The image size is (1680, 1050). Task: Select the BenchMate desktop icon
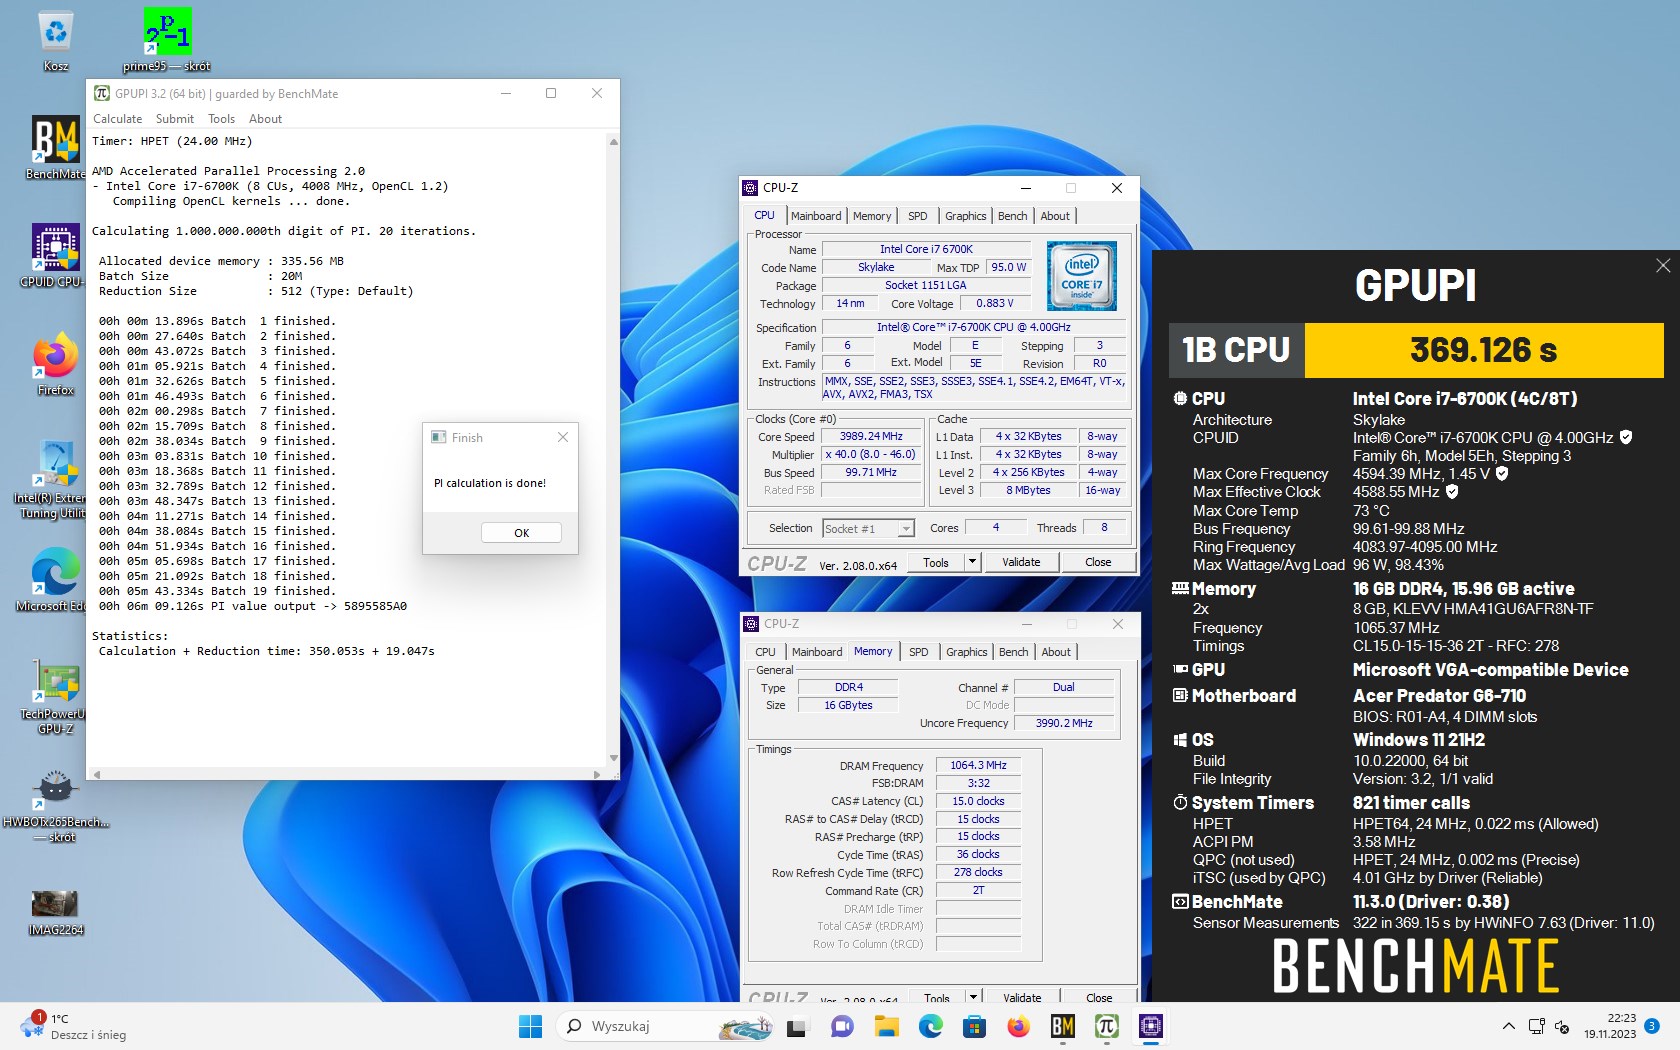point(56,148)
